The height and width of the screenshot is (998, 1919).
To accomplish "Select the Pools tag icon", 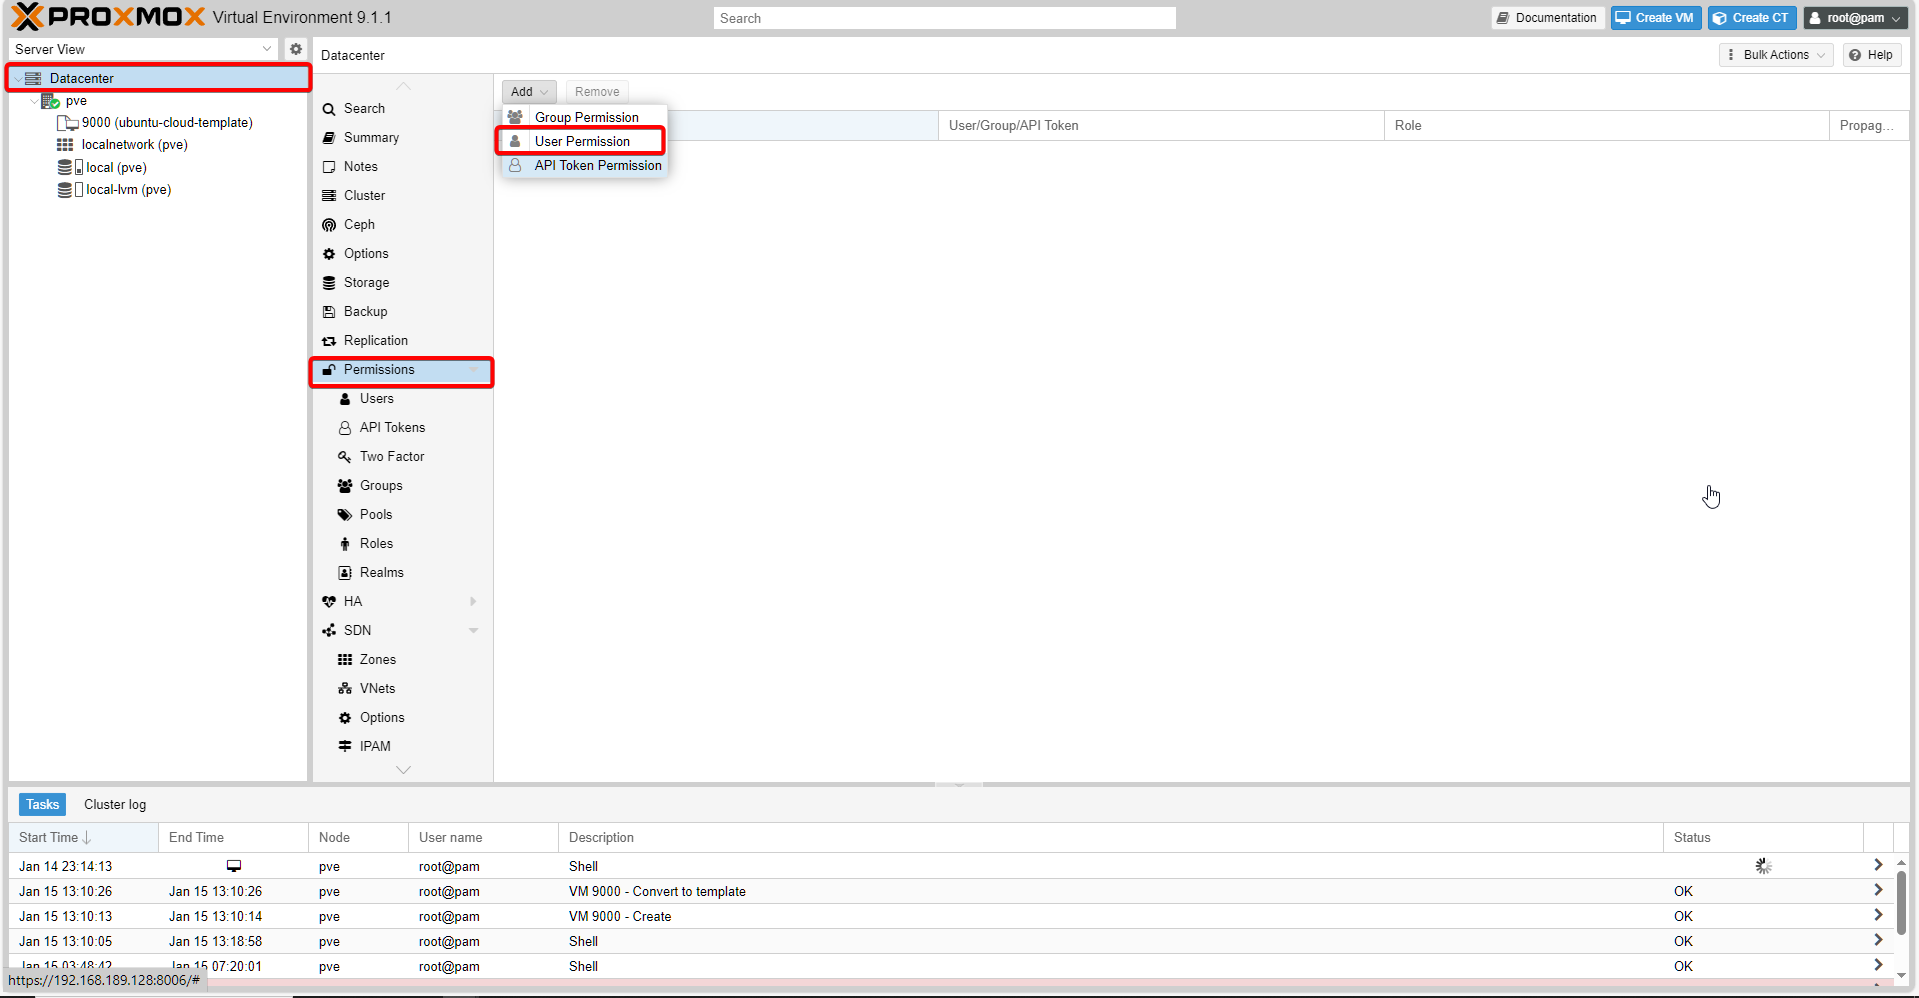I will 345,515.
